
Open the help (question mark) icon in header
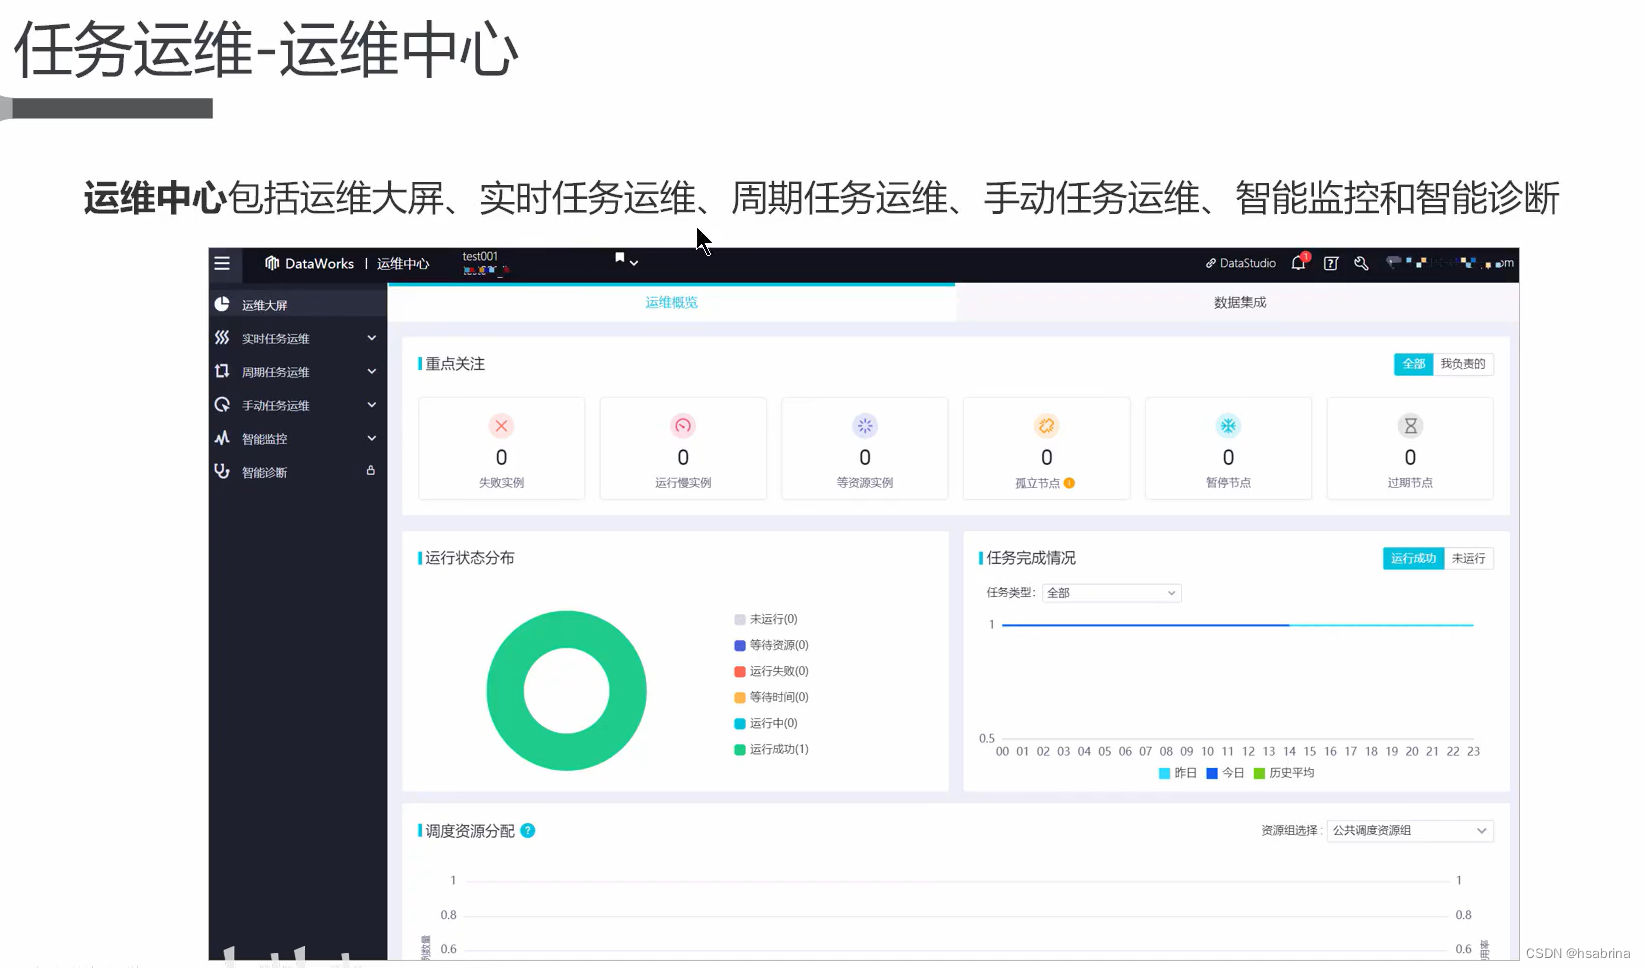click(x=1330, y=263)
